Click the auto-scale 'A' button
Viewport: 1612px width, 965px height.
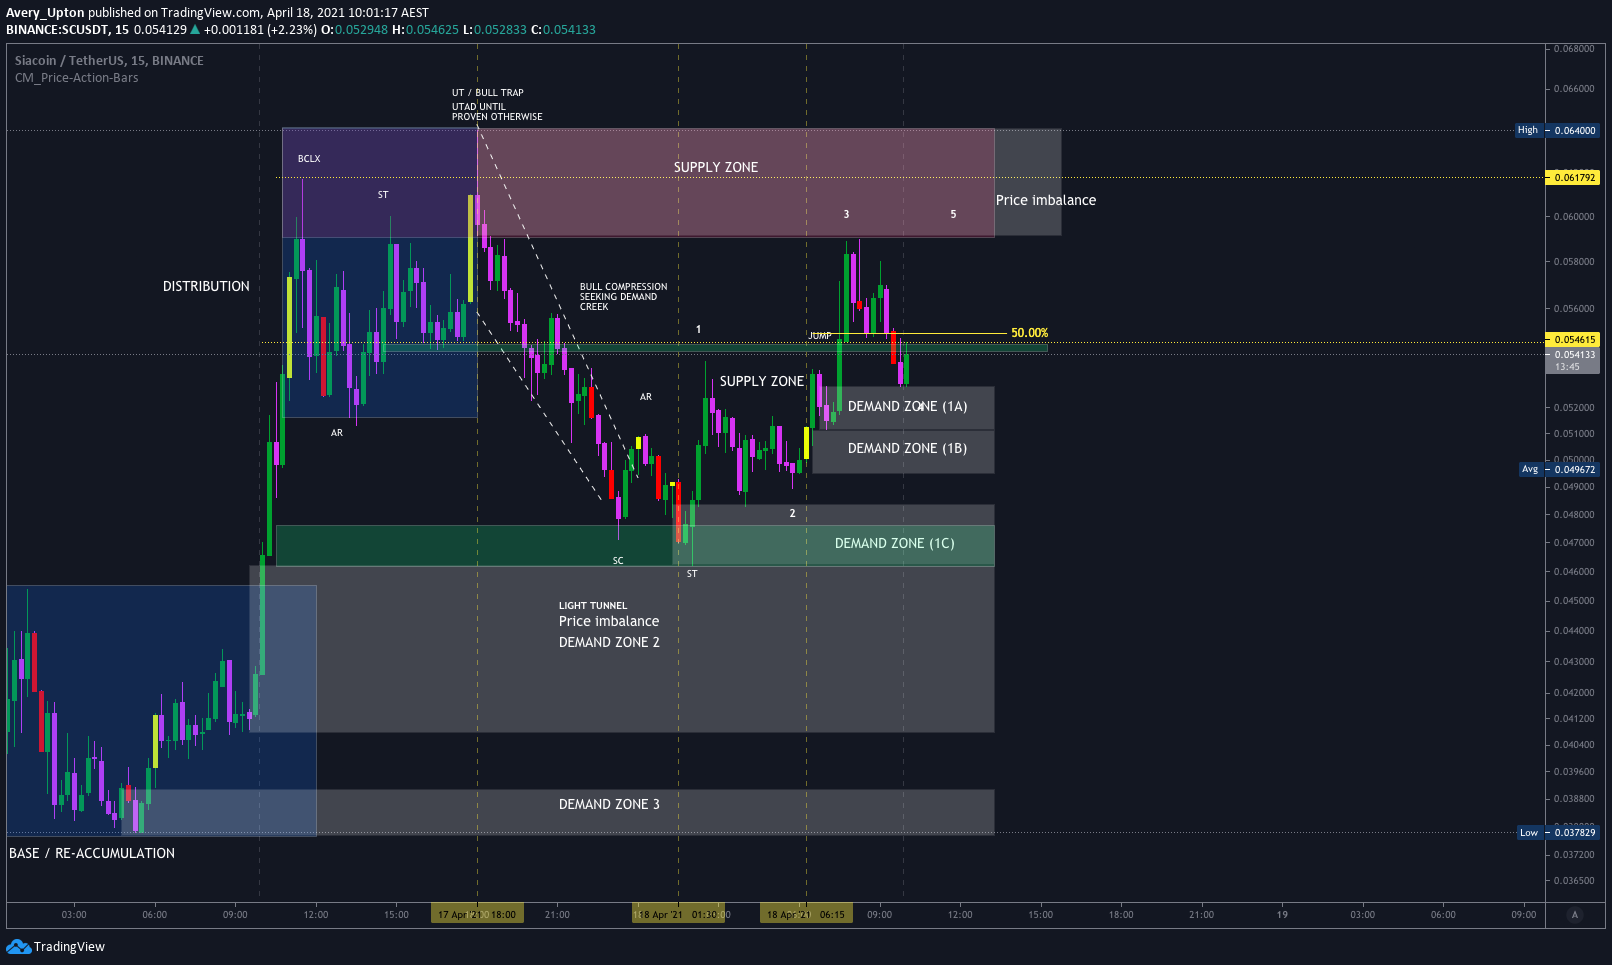[1575, 914]
